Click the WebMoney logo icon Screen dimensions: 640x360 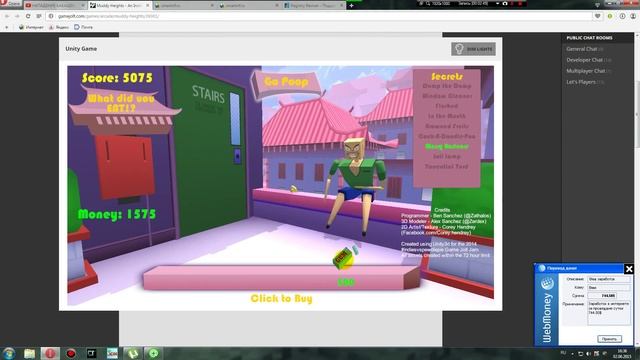pos(547,283)
